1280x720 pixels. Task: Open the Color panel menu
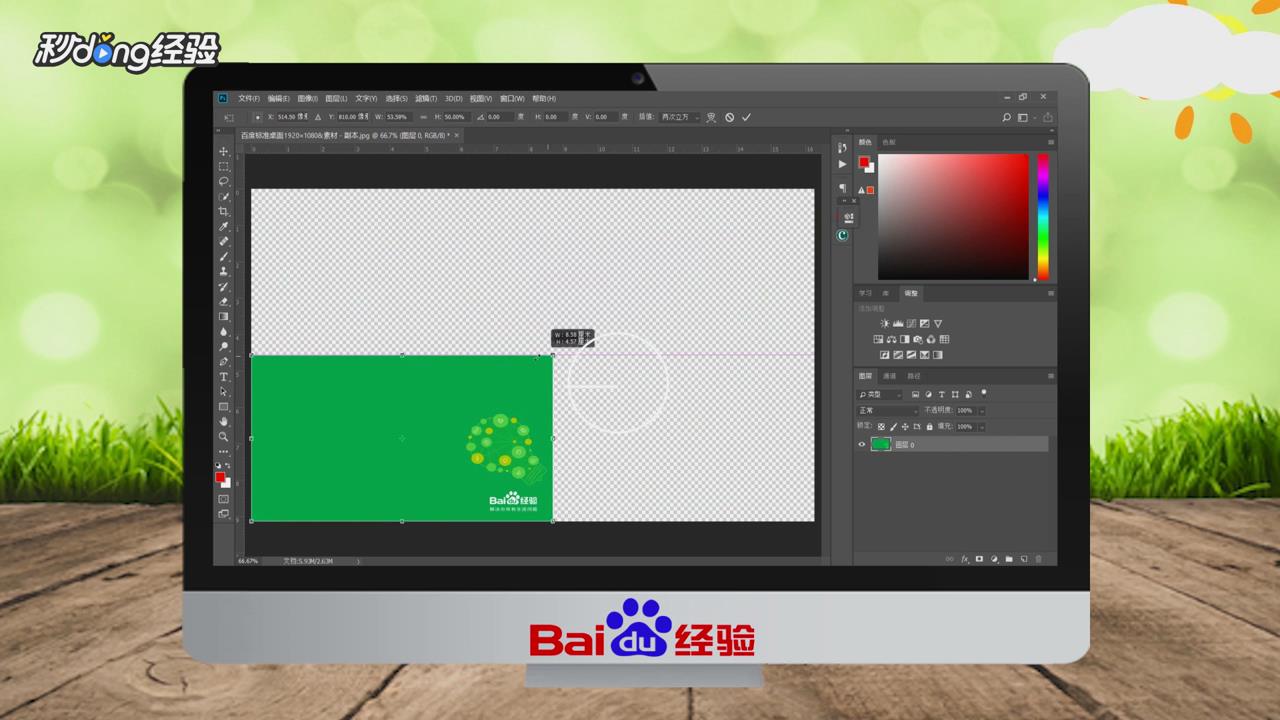click(x=1050, y=142)
